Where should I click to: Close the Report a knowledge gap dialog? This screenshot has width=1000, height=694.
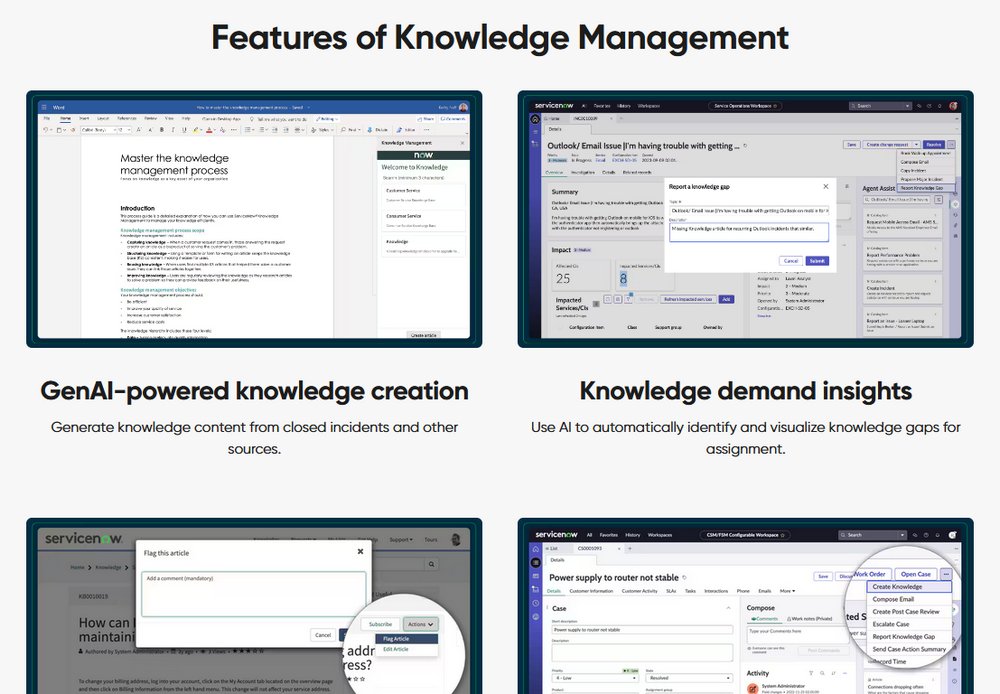(825, 186)
